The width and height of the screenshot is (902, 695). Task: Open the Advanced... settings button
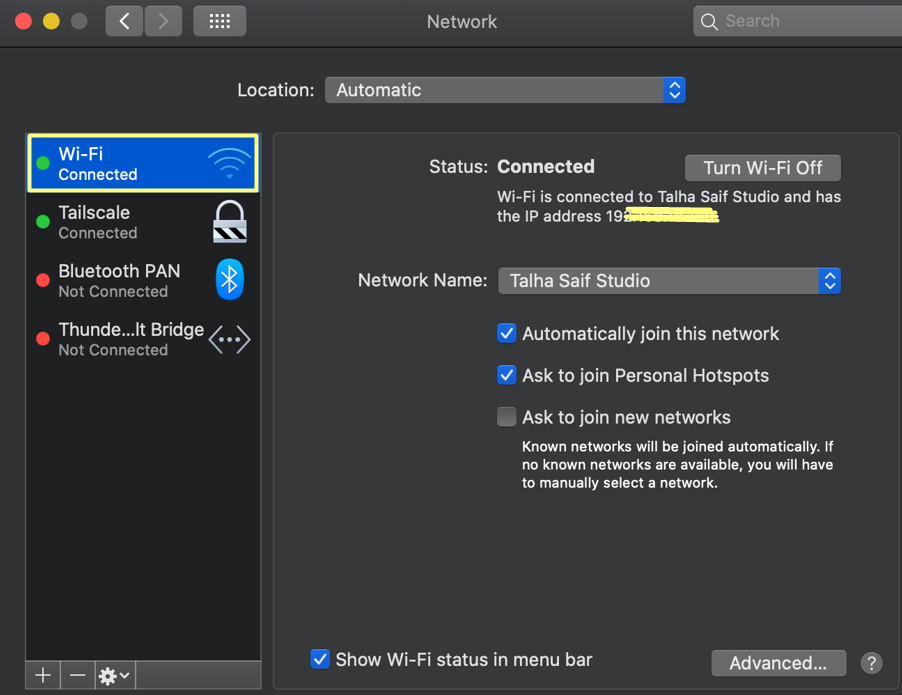click(778, 663)
